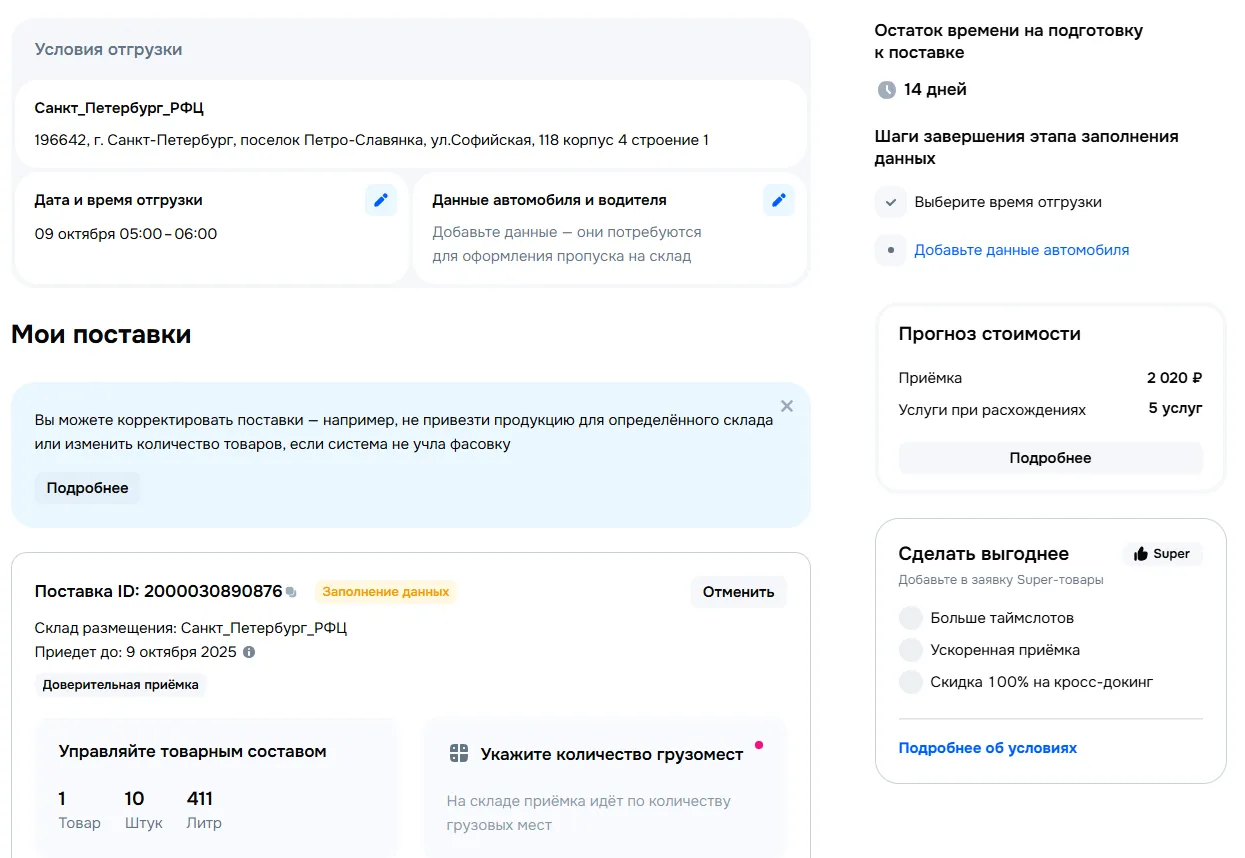Copy the supply ID 2000030890876
Image resolution: width=1245 pixels, height=858 pixels.
pyautogui.click(x=291, y=592)
